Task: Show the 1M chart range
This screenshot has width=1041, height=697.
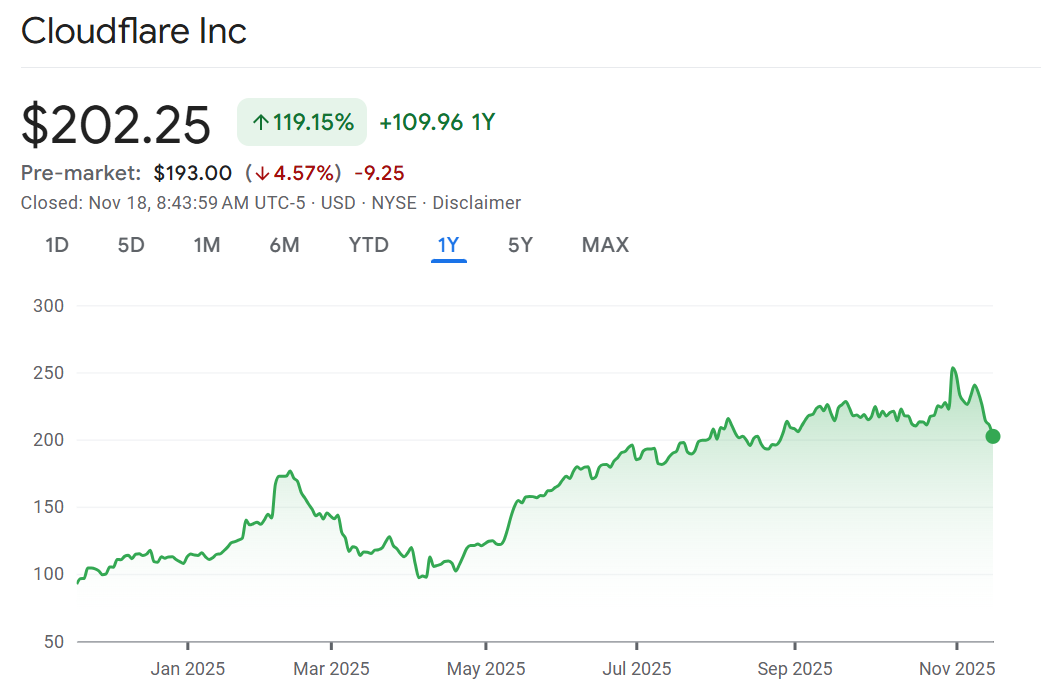Action: click(207, 245)
